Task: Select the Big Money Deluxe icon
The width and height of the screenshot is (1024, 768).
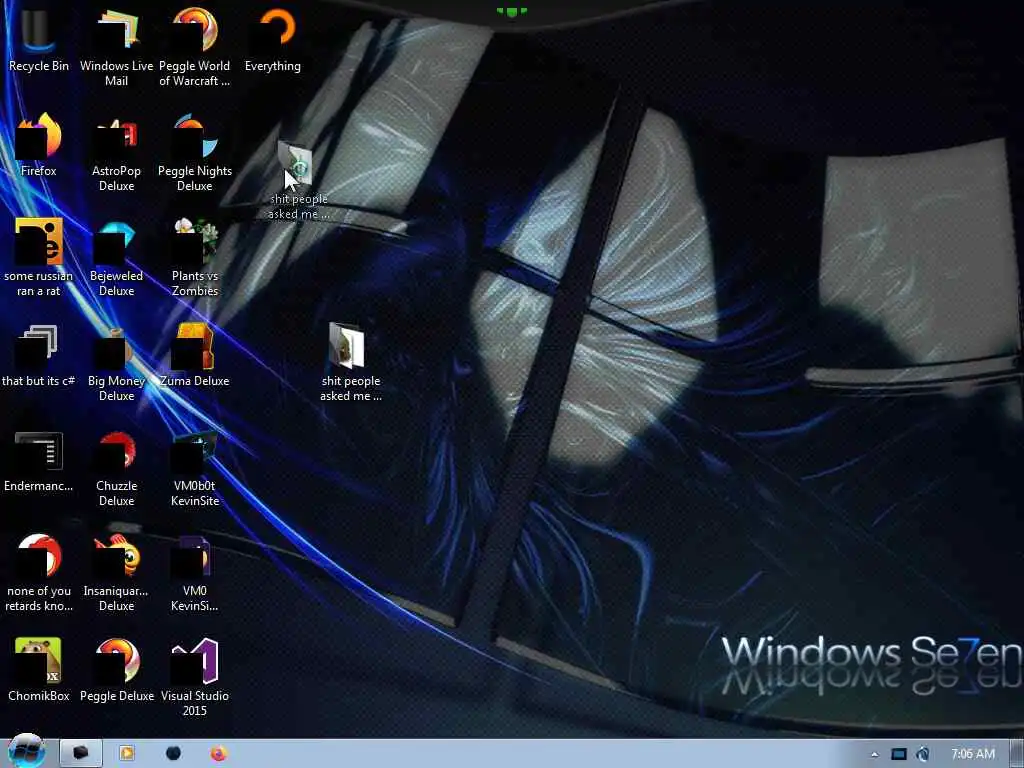Action: click(116, 363)
